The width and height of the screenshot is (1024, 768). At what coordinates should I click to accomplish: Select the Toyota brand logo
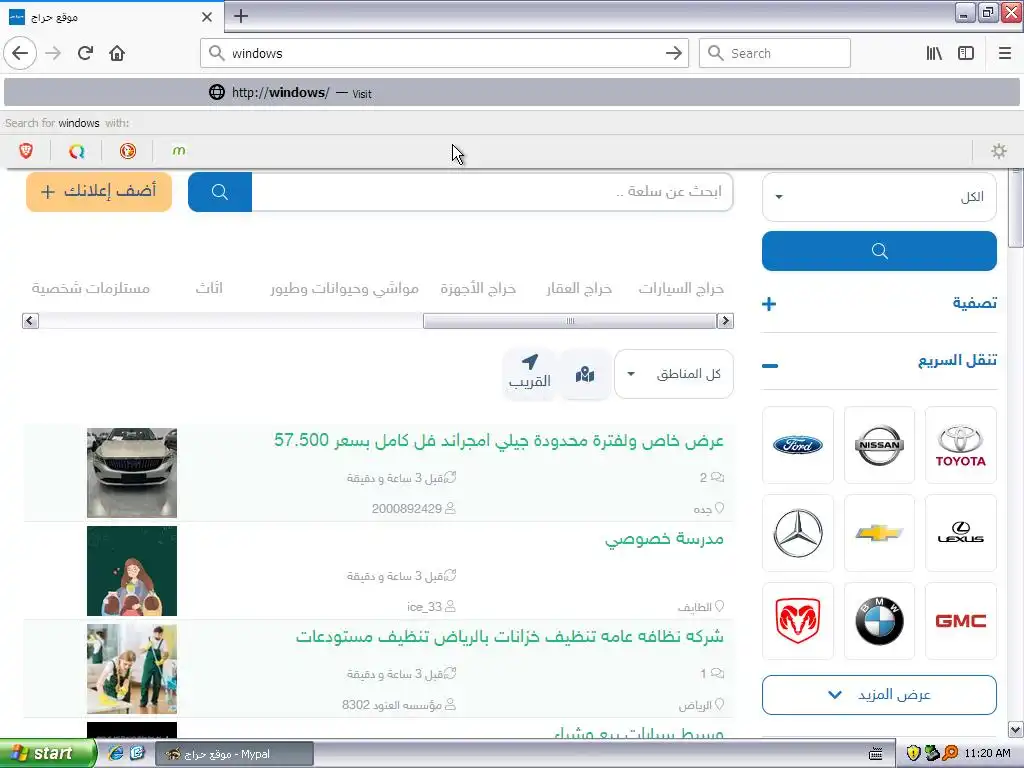961,445
